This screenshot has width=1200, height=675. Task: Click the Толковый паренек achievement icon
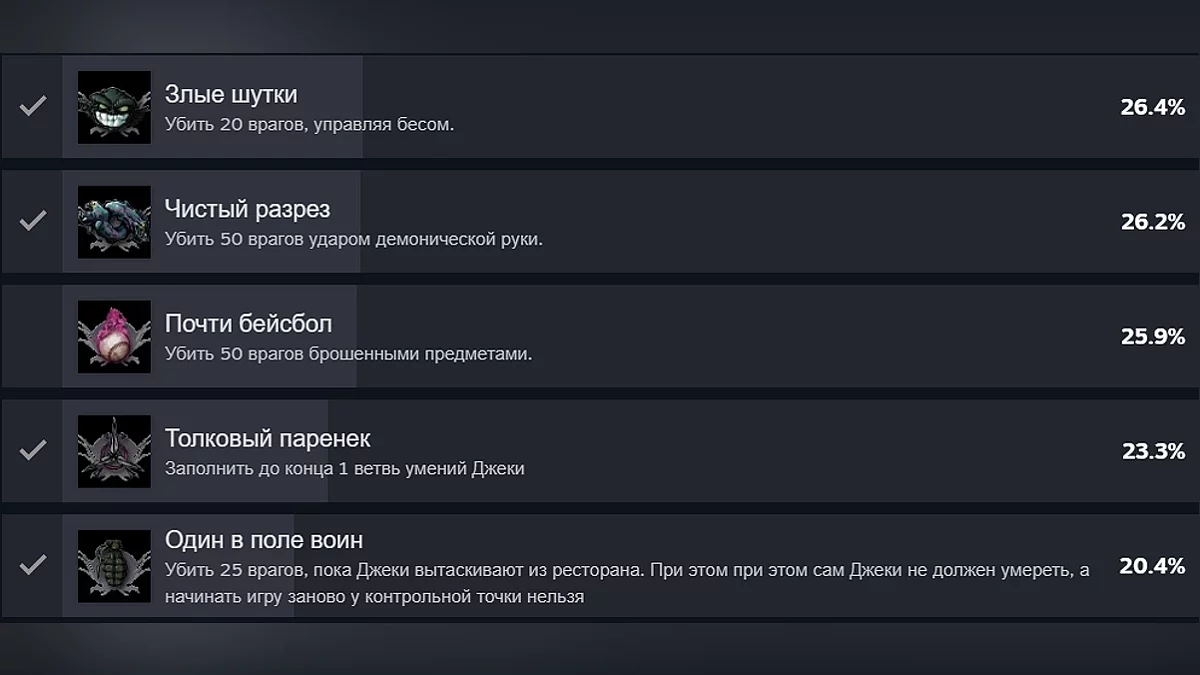(x=114, y=452)
